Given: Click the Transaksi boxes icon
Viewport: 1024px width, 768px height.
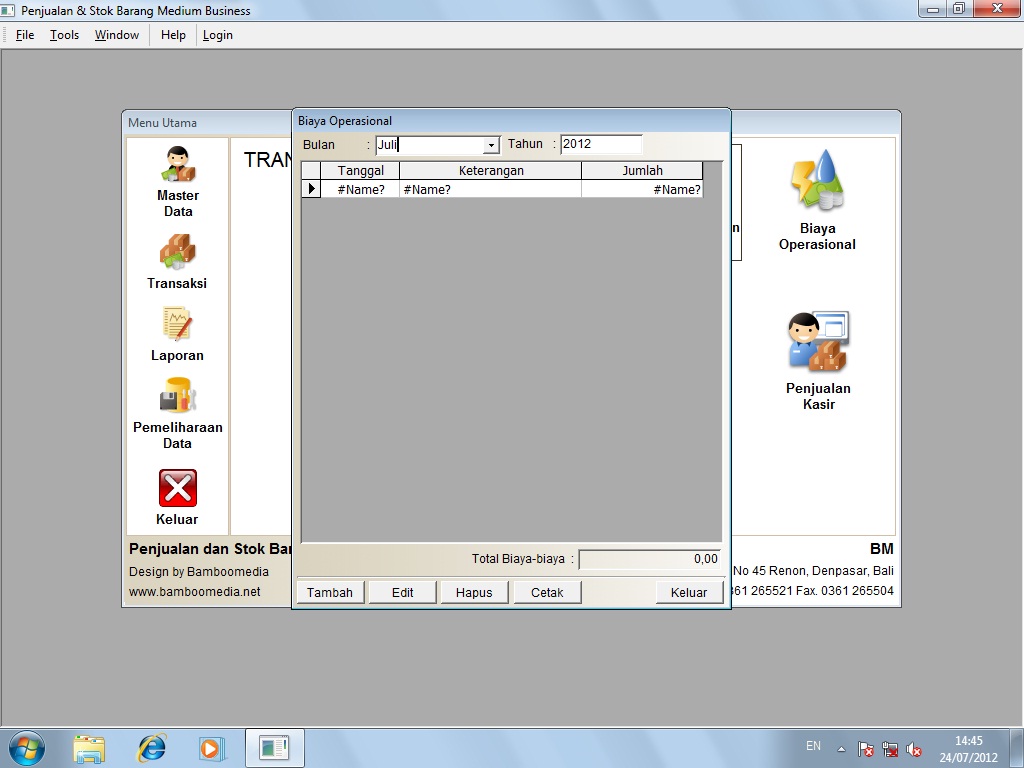Looking at the screenshot, I should click(x=177, y=252).
